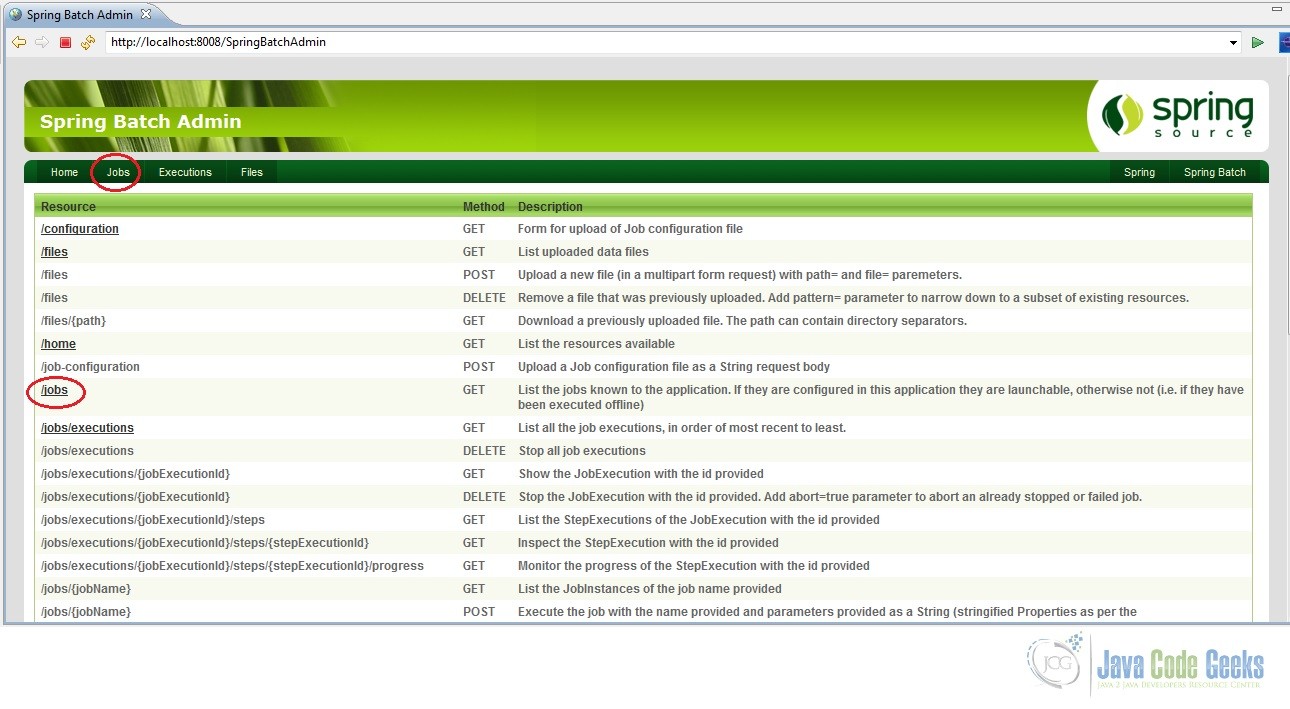Viewport: 1290px width, 709px height.
Task: Follow the /configuration resource link
Action: [x=80, y=229]
